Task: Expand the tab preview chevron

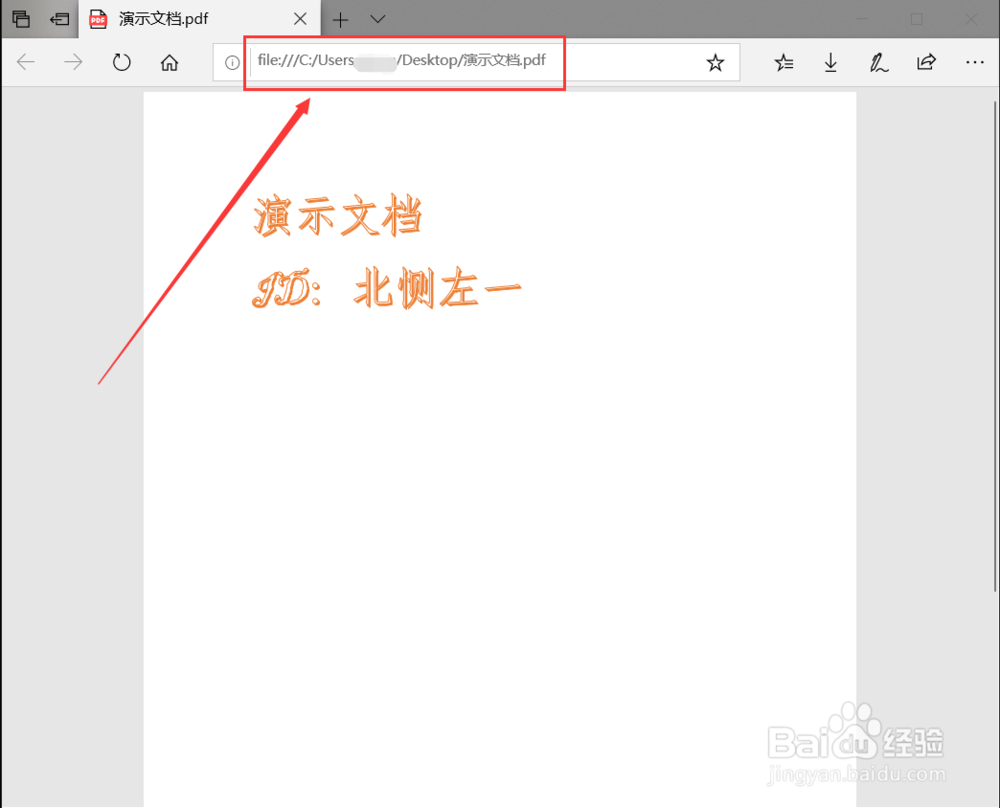Action: pyautogui.click(x=378, y=19)
